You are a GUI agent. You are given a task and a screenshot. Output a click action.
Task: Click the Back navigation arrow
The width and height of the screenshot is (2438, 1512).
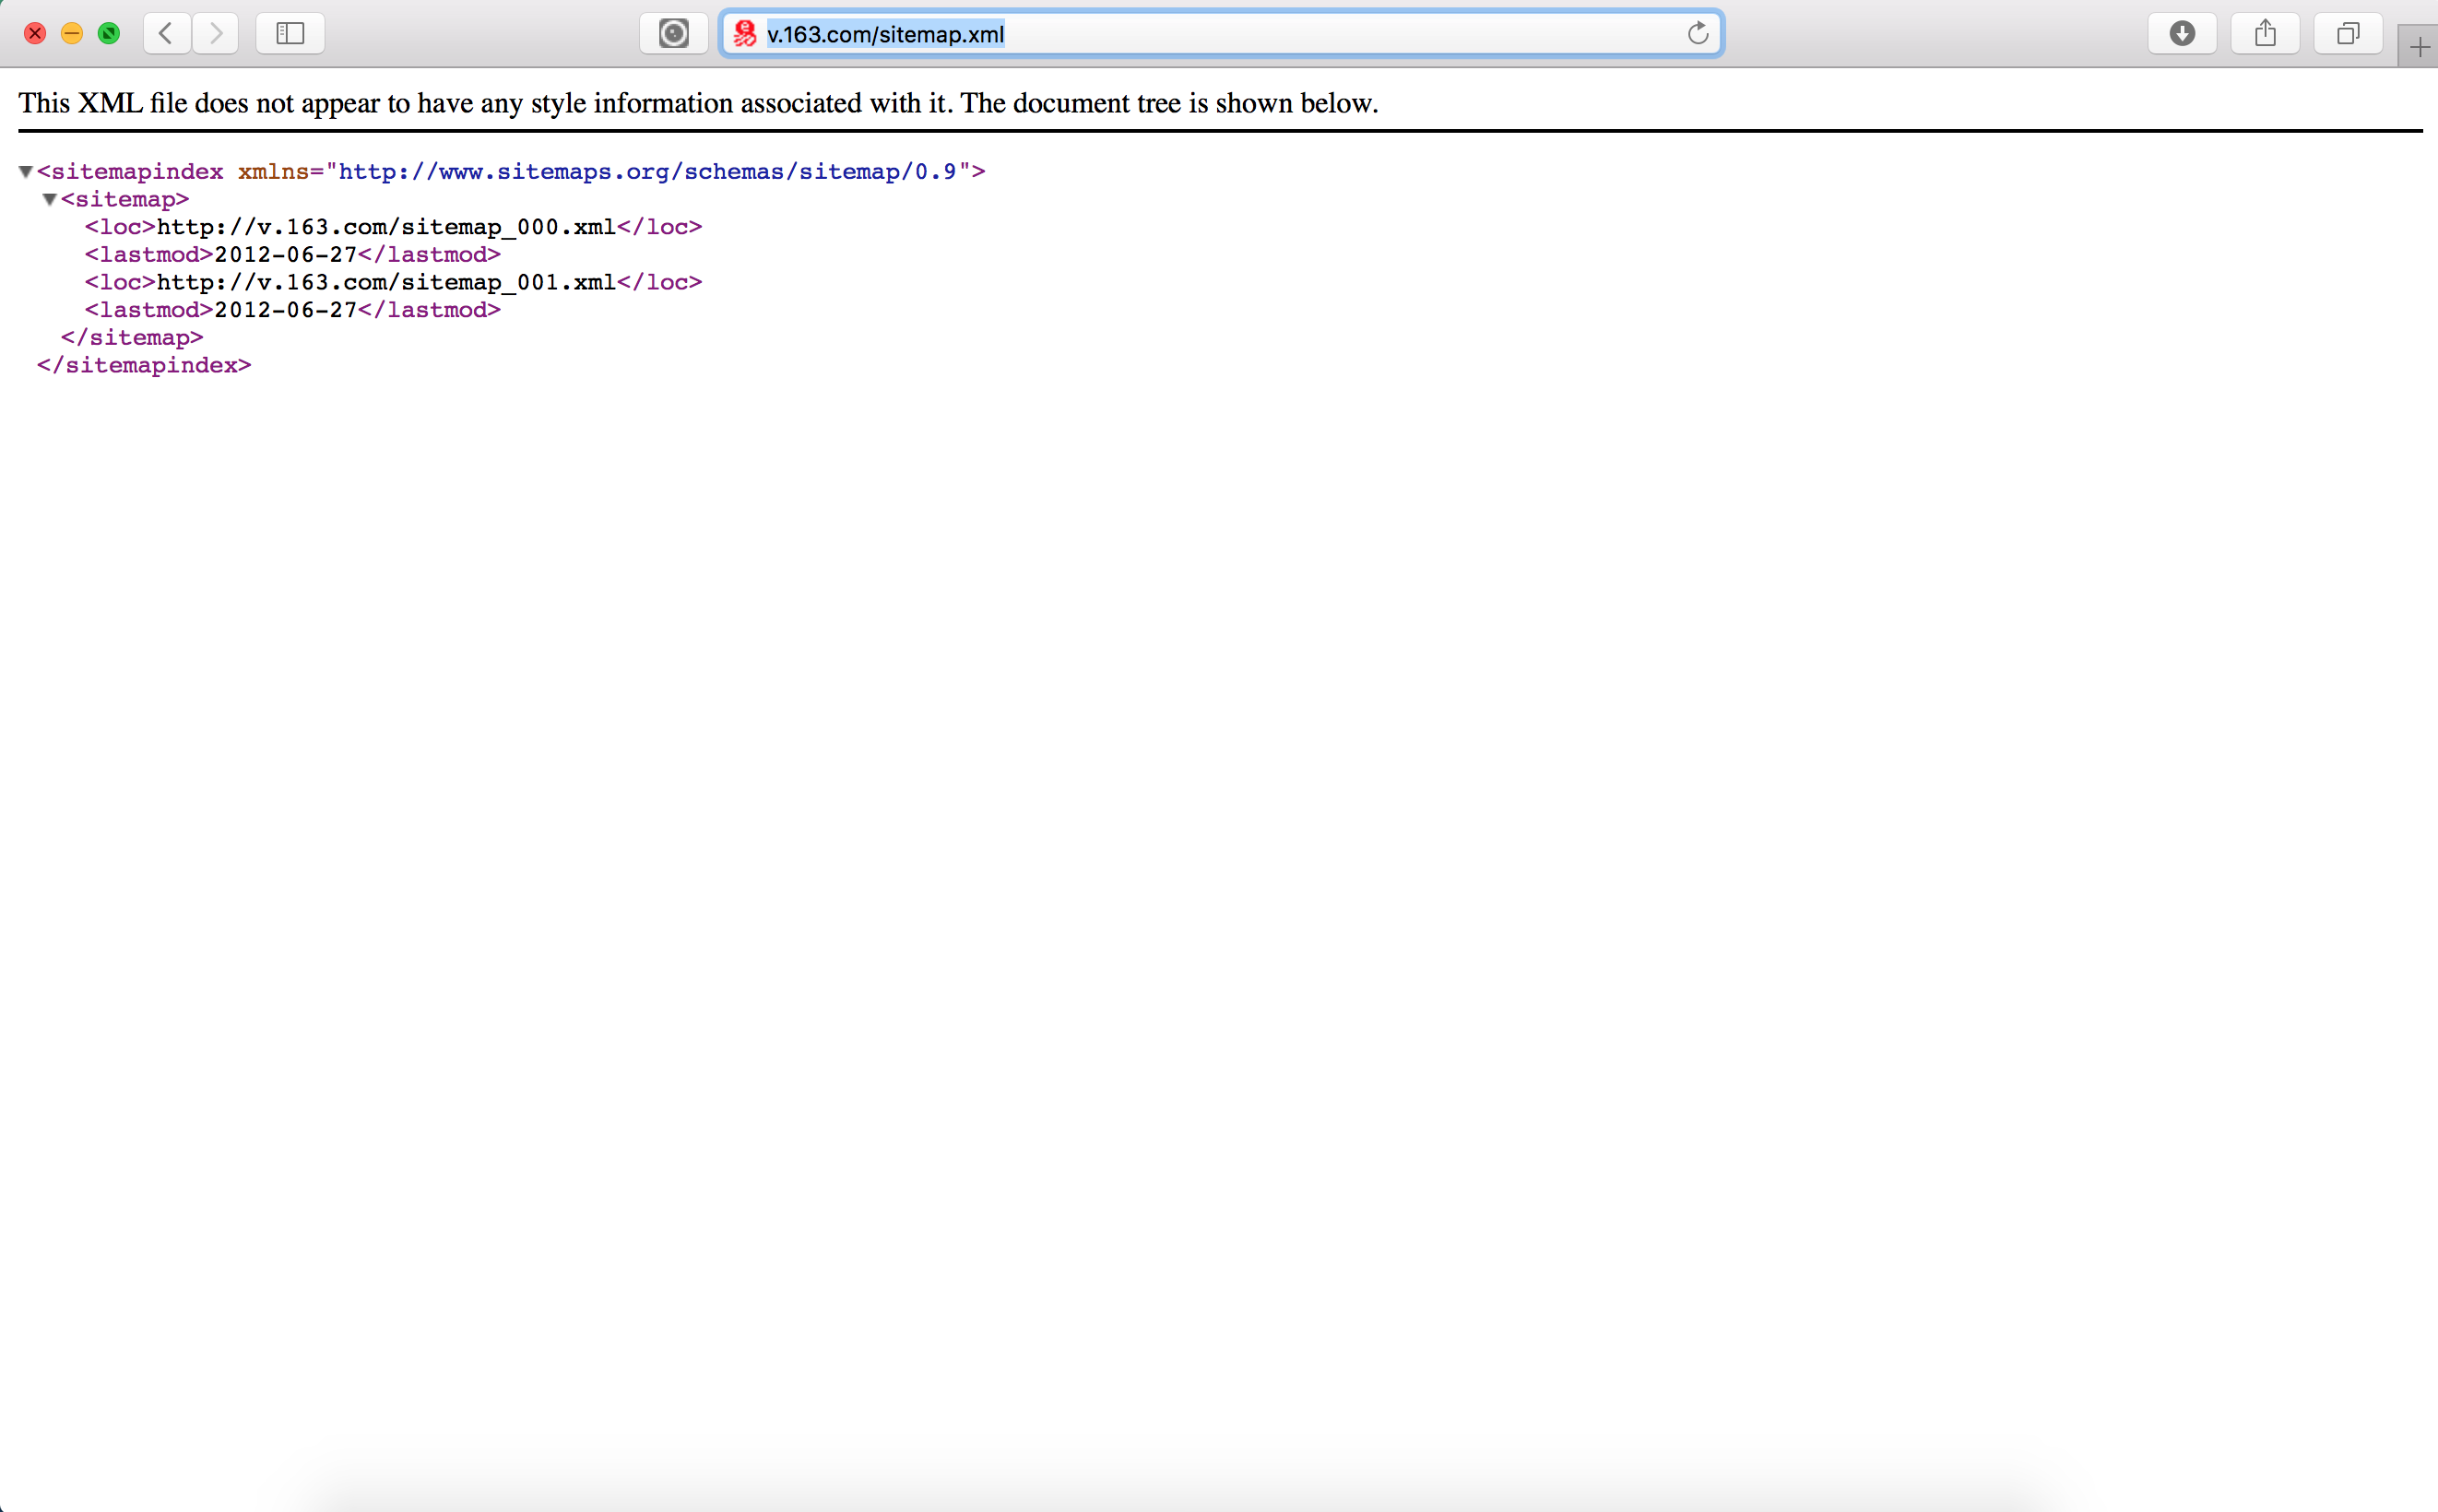pyautogui.click(x=166, y=34)
